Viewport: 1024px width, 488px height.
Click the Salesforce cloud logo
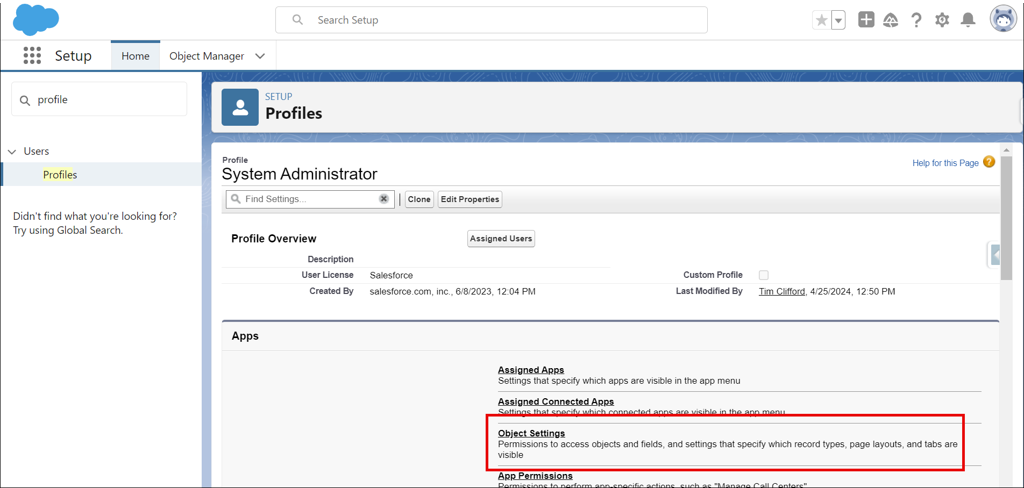(36, 19)
